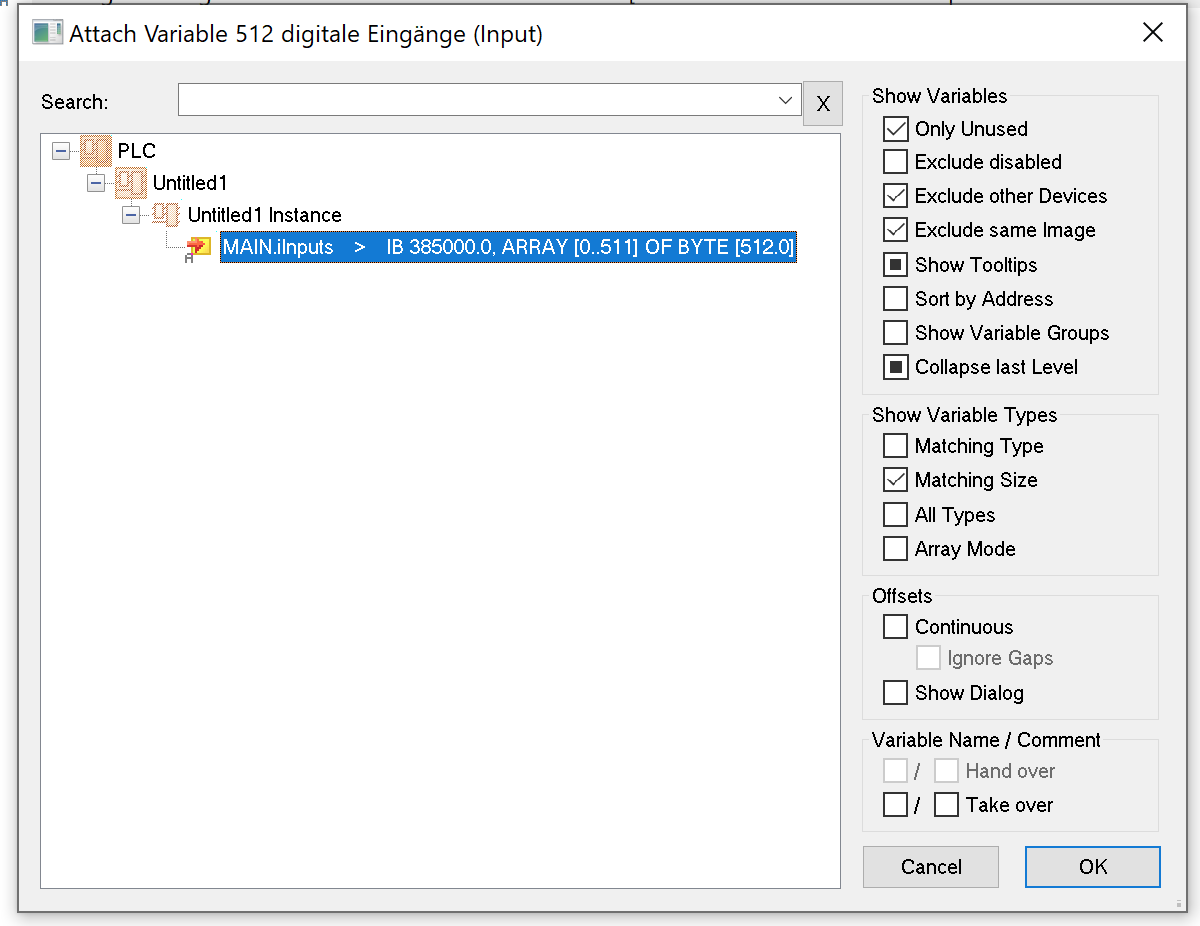Uncheck Exclude same Image
The height and width of the screenshot is (926, 1200).
pyautogui.click(x=895, y=230)
